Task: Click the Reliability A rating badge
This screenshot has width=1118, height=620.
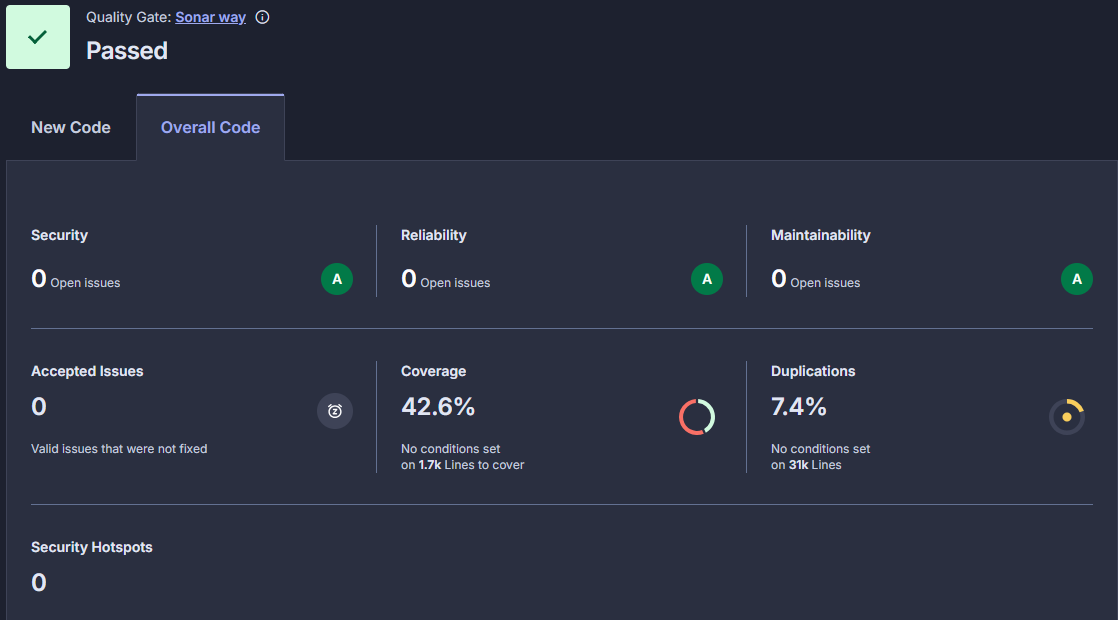Action: point(707,279)
